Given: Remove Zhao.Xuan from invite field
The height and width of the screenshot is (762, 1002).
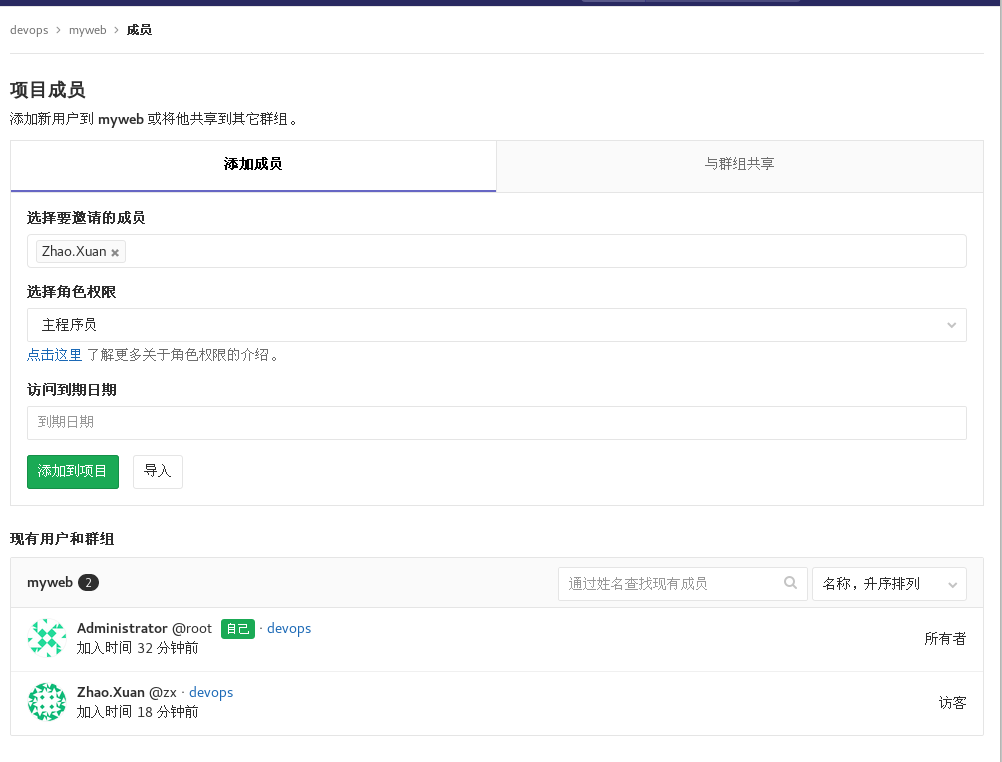Looking at the screenshot, I should (115, 253).
